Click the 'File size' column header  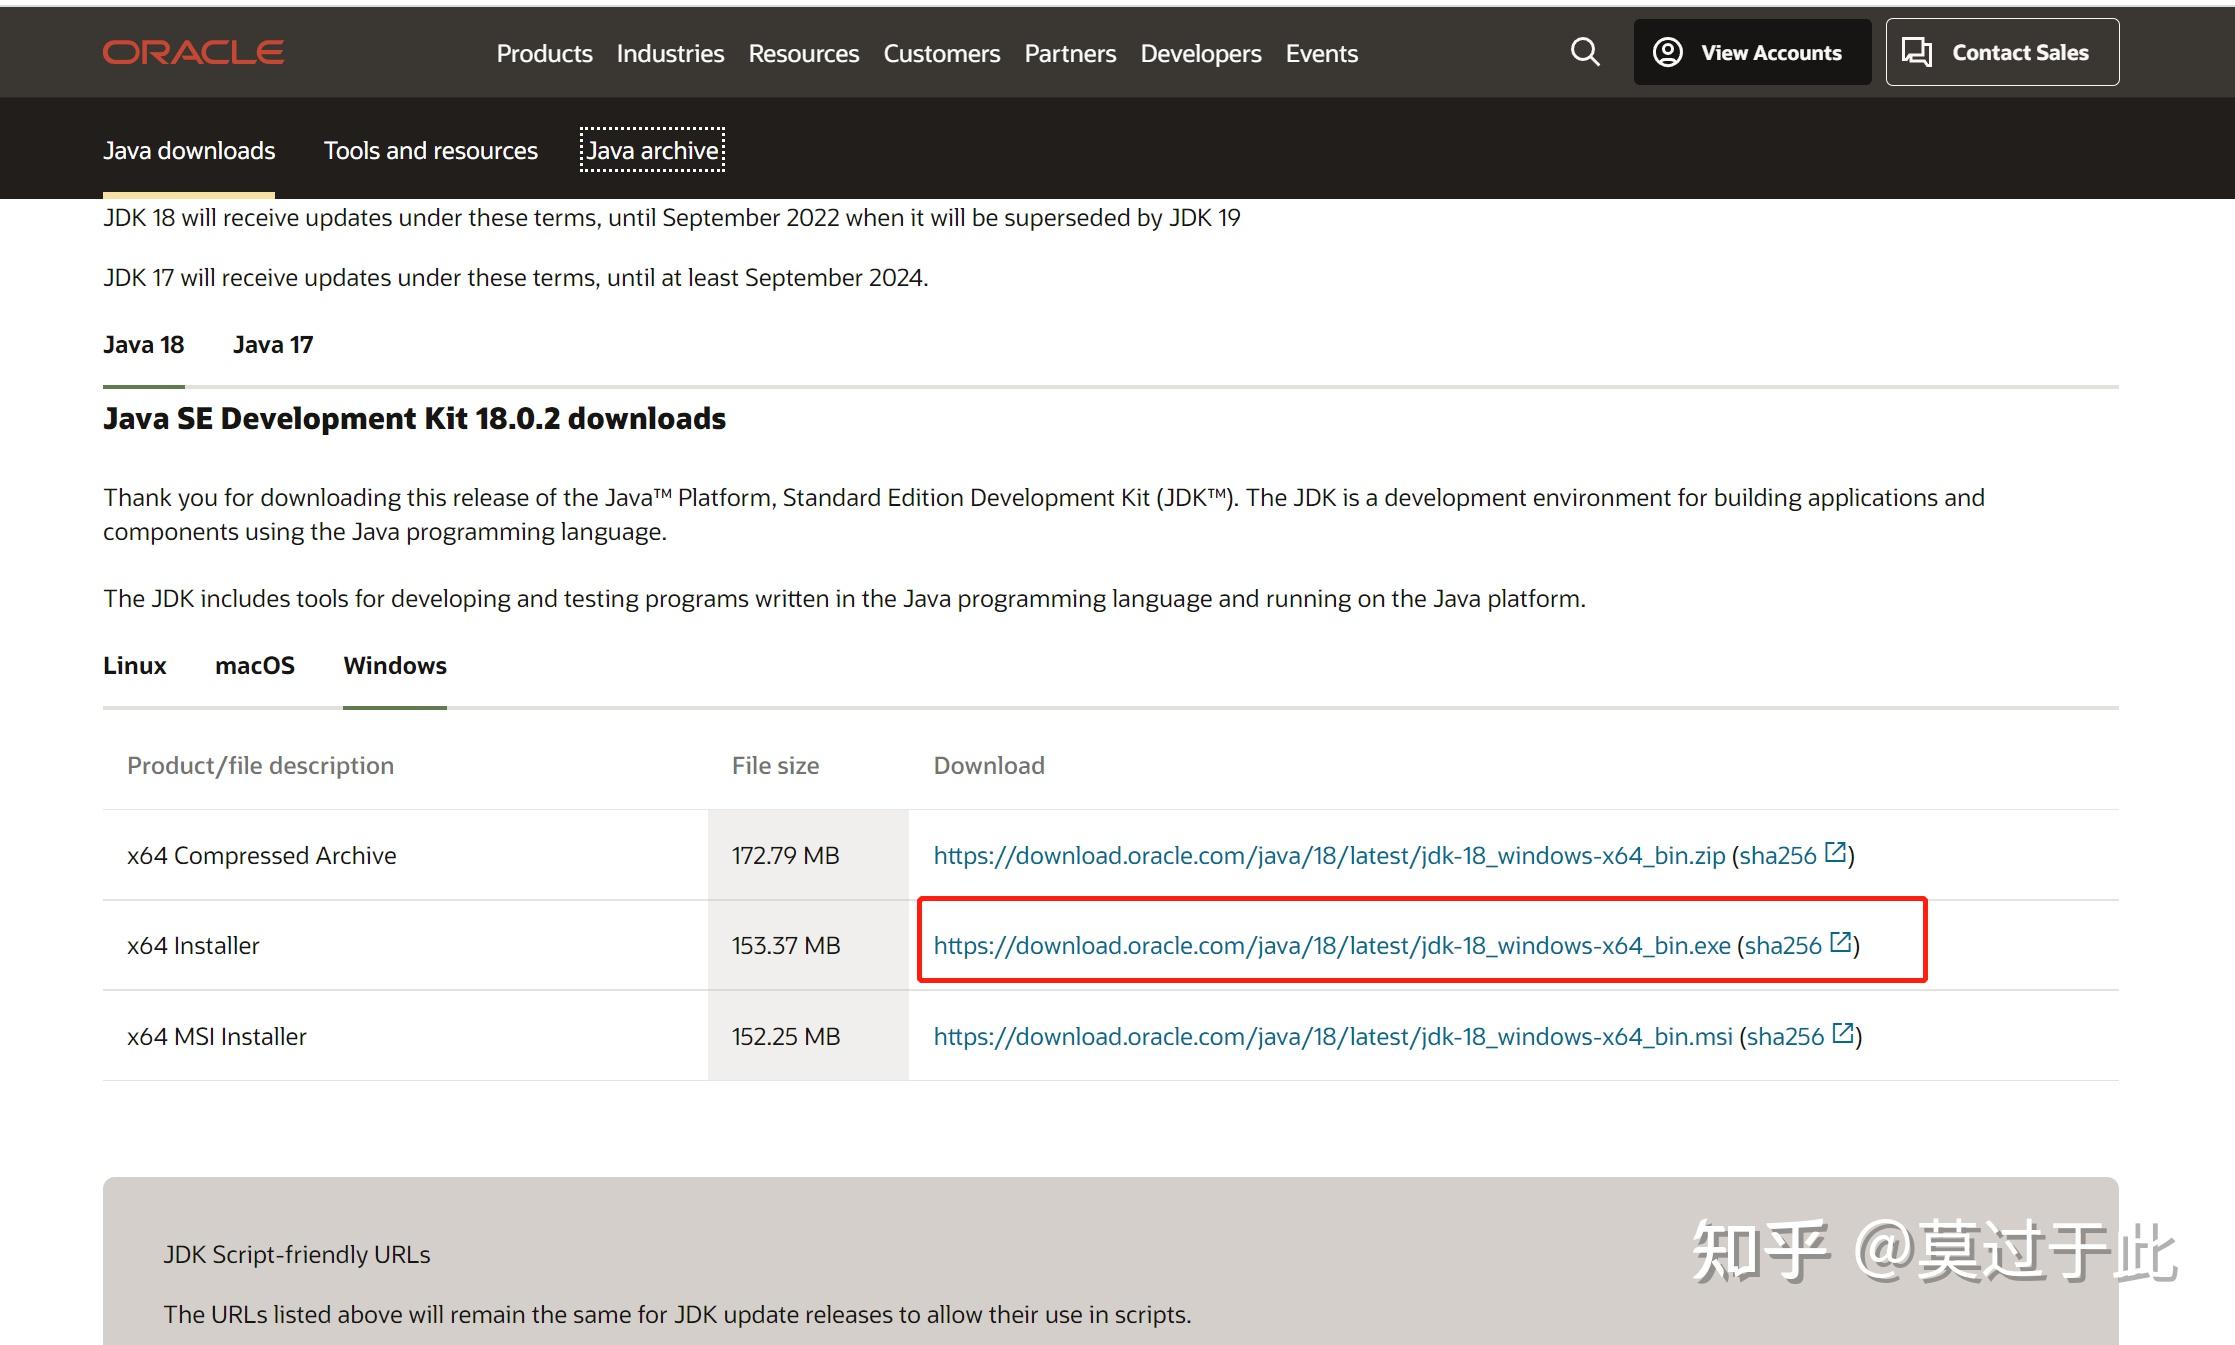pyautogui.click(x=775, y=766)
